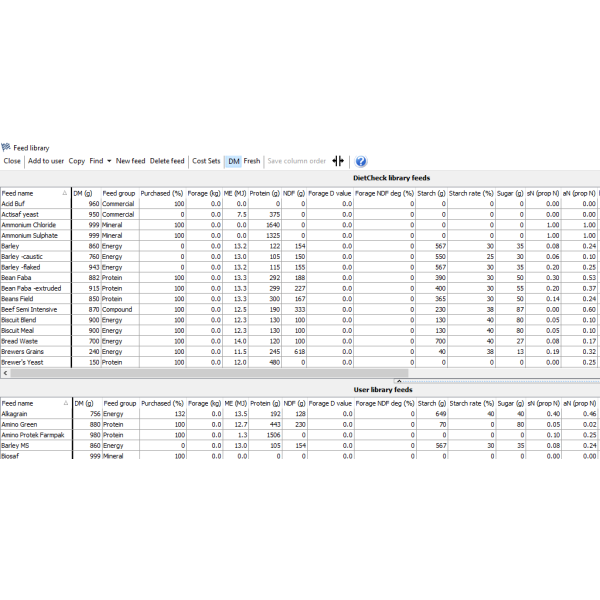The image size is (600, 600).
Task: Select the Bean Faba row
Action: pyautogui.click(x=300, y=278)
